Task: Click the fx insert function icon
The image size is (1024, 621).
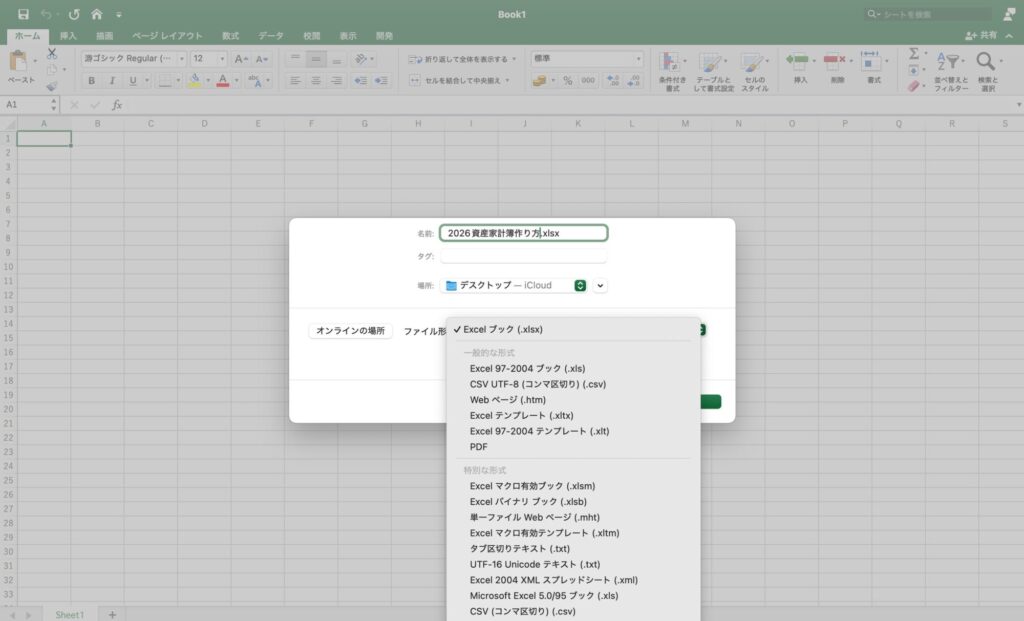Action: [x=117, y=105]
